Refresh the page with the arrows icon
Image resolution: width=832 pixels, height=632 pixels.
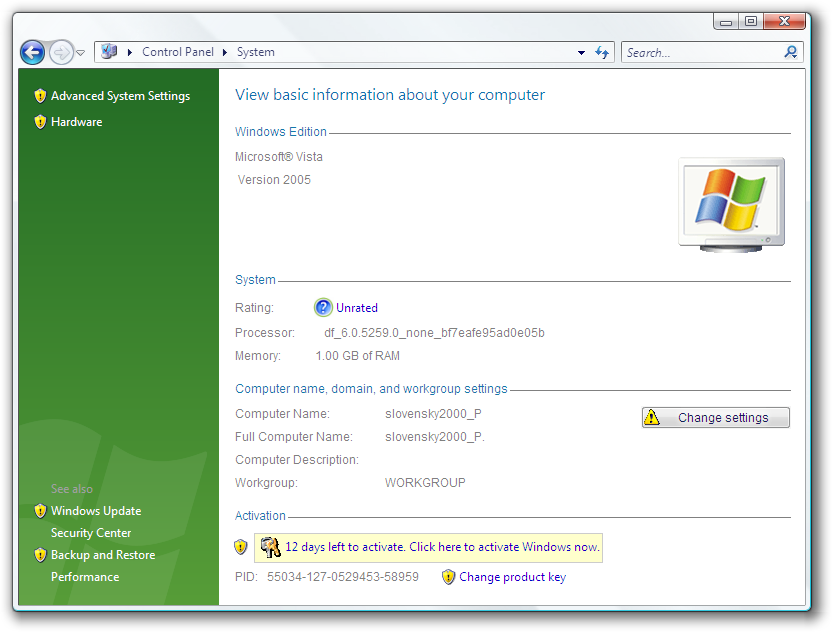tap(602, 52)
